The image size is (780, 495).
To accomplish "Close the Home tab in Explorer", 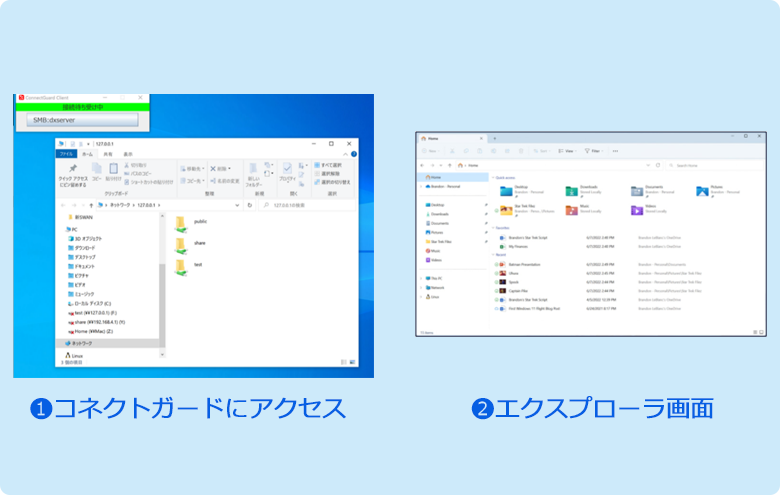I will 481,138.
